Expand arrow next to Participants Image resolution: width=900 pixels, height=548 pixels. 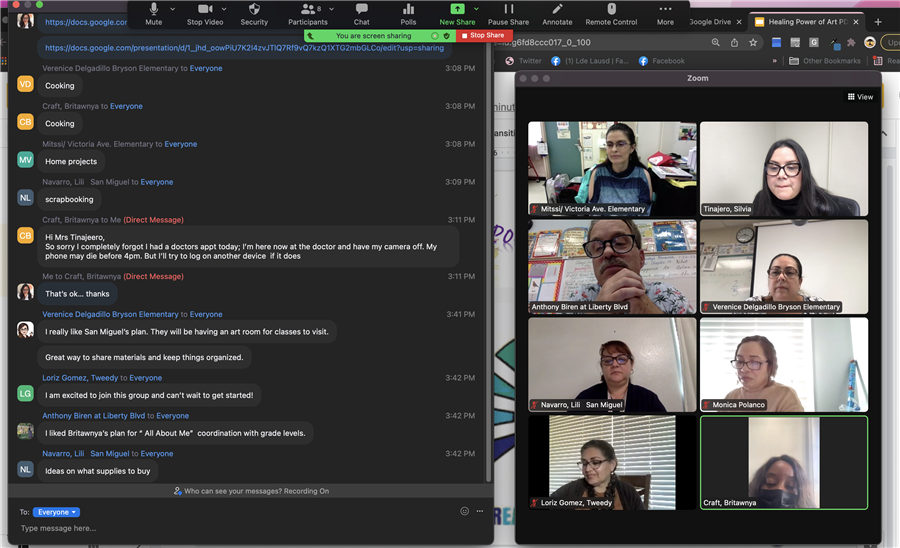pos(331,9)
